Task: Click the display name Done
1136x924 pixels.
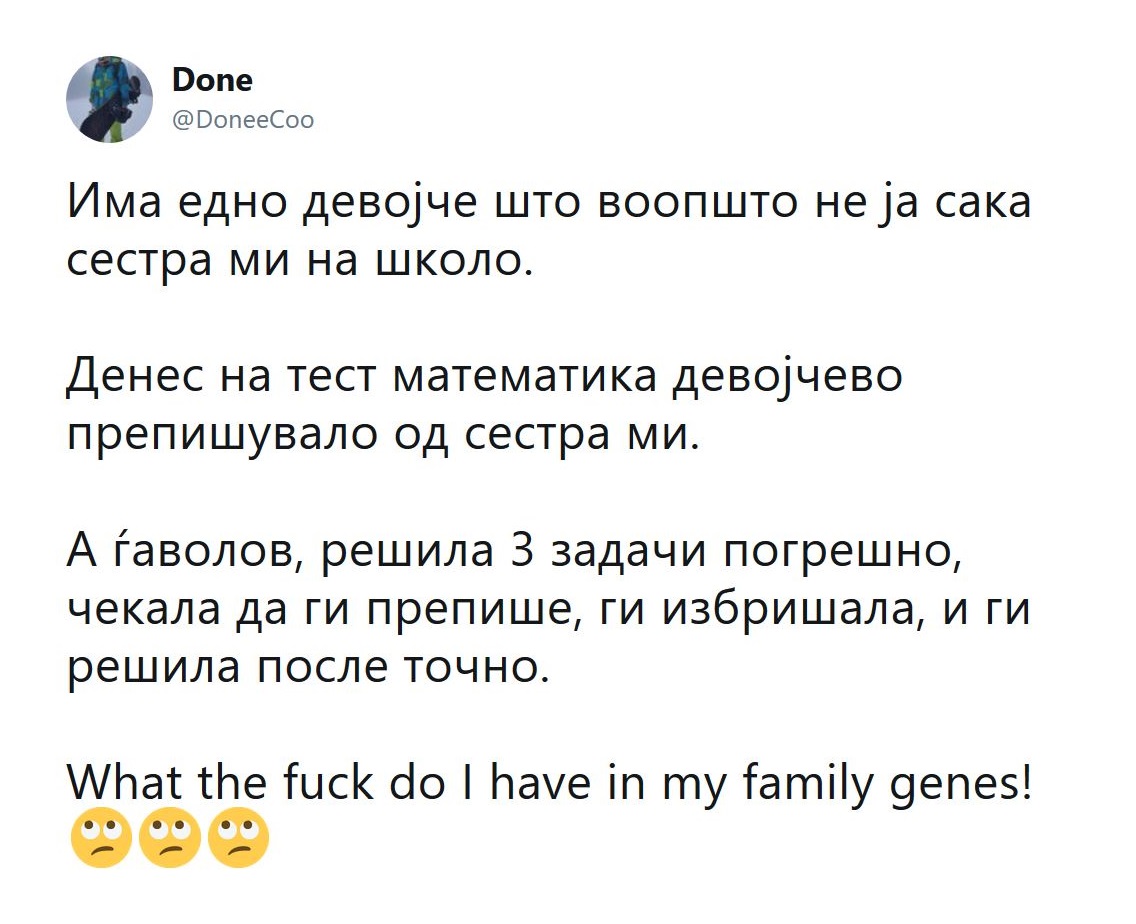Action: coord(212,80)
